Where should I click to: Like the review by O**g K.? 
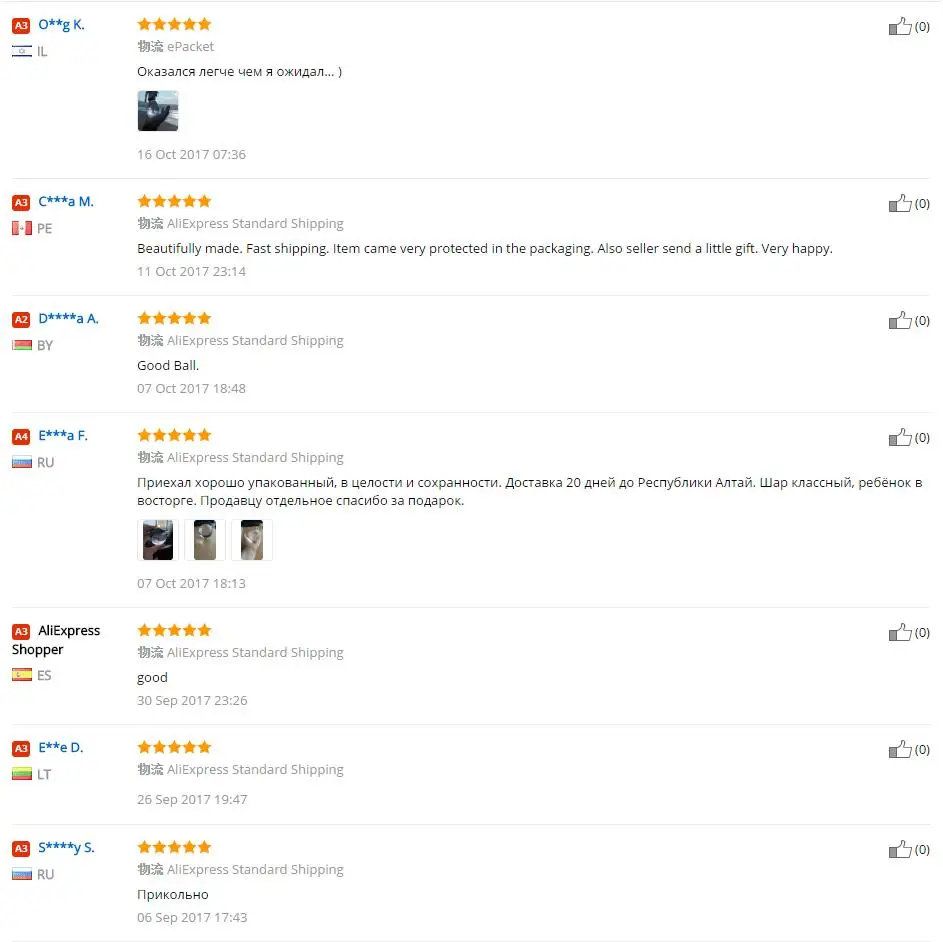click(900, 26)
